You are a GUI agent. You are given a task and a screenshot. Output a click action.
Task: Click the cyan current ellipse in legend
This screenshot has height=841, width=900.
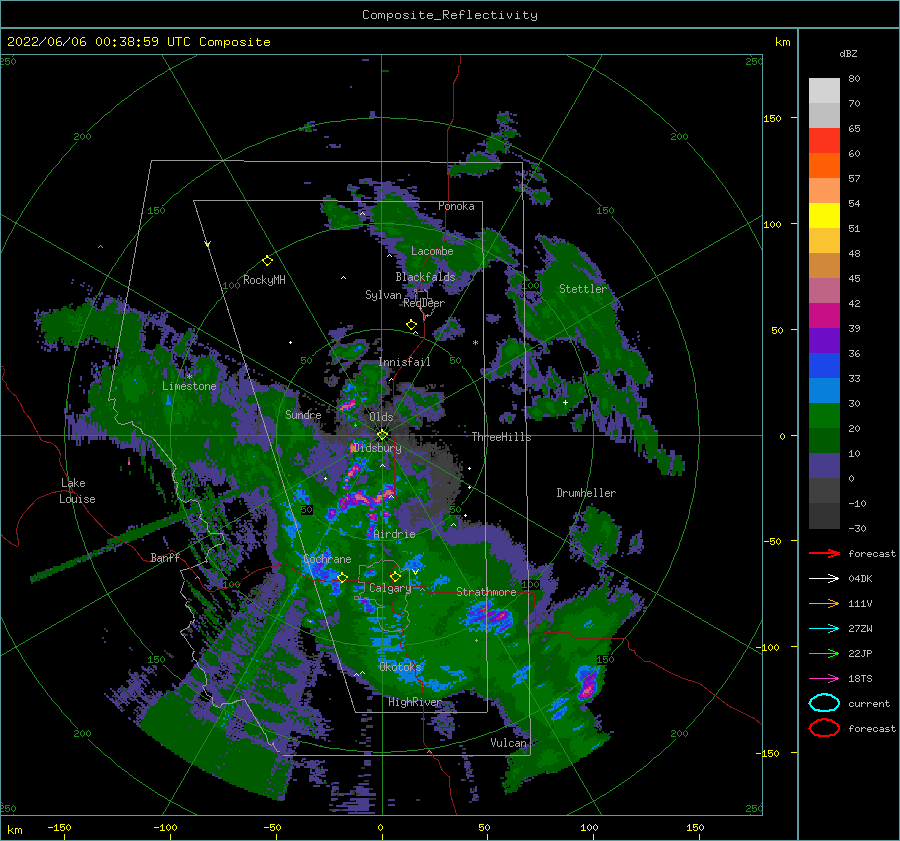click(824, 703)
